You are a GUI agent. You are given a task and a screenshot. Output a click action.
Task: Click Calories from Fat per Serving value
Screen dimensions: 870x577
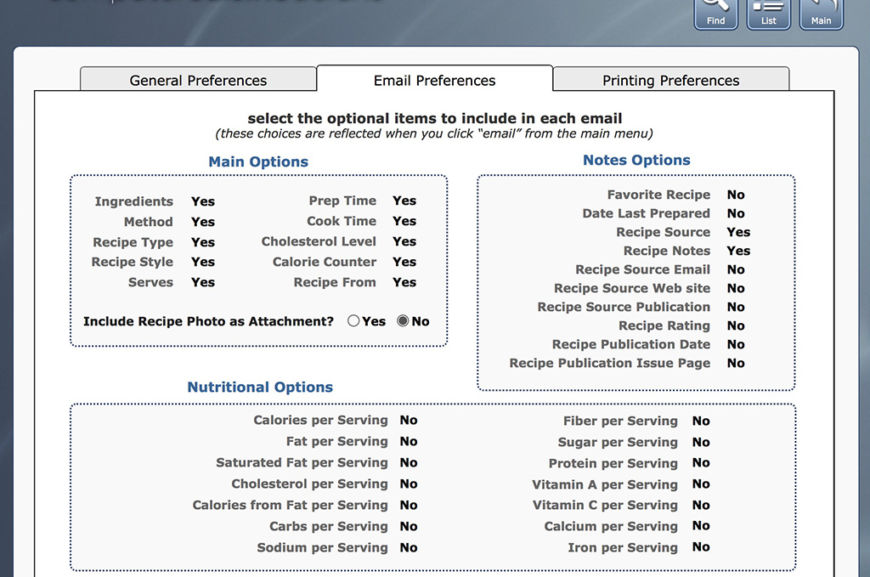pos(408,505)
